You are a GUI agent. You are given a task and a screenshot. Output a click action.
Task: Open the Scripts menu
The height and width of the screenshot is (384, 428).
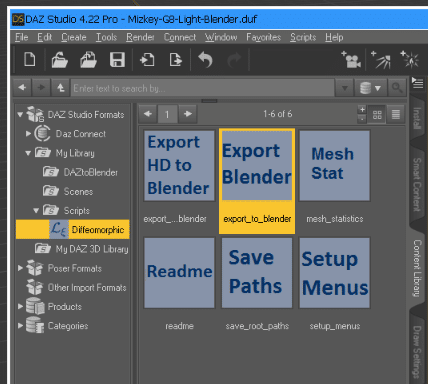[x=303, y=37]
